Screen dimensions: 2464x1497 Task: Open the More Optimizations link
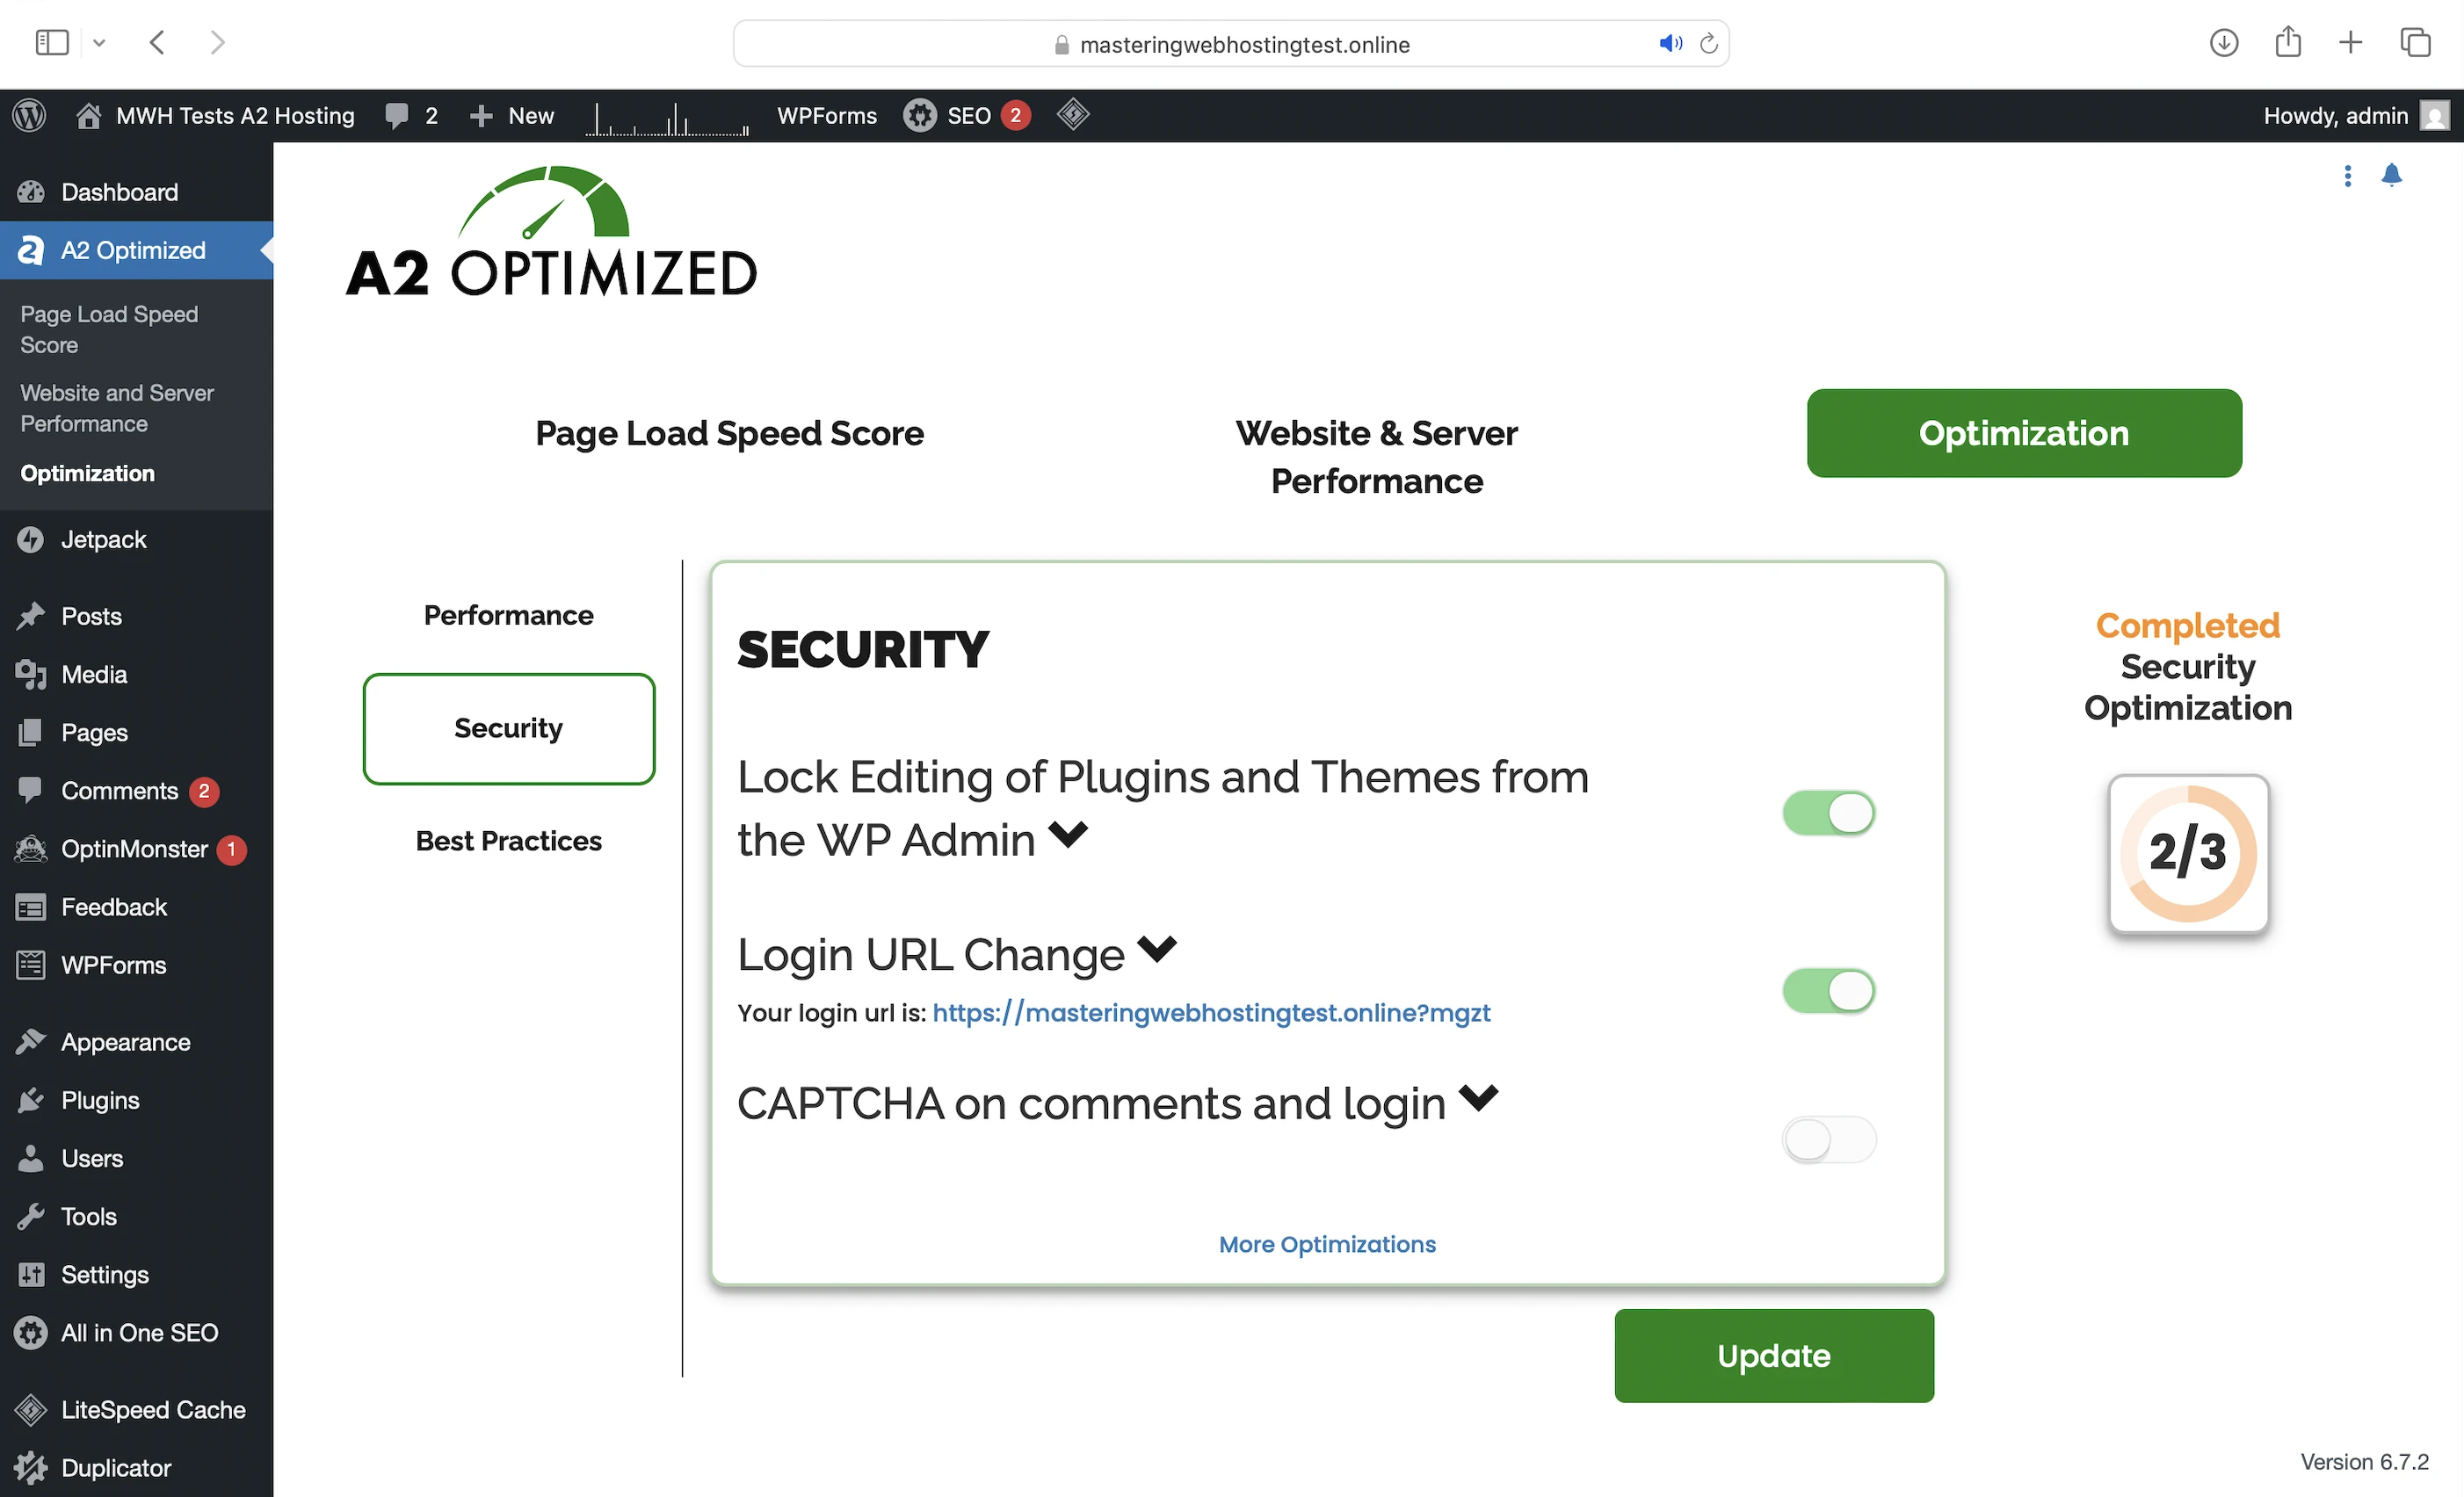pyautogui.click(x=1327, y=1244)
